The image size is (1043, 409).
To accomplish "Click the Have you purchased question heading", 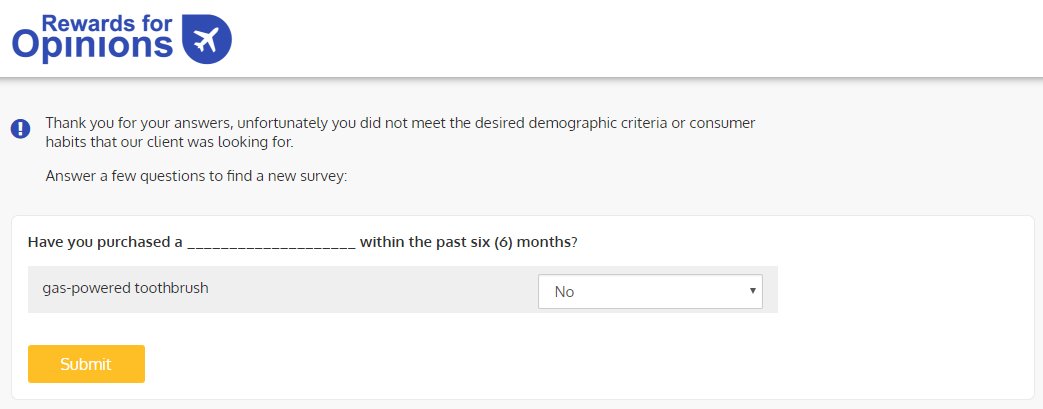I will tap(303, 242).
